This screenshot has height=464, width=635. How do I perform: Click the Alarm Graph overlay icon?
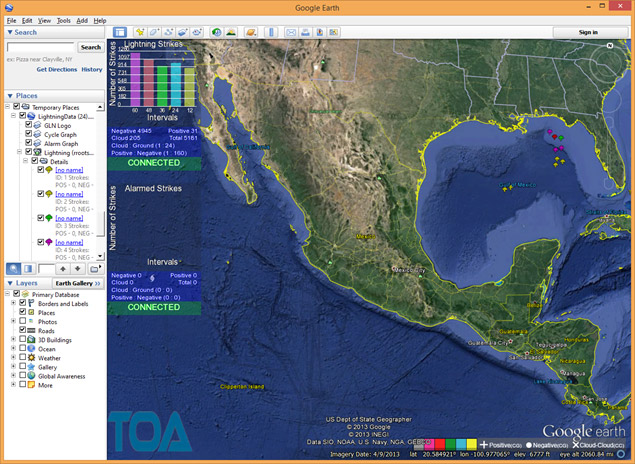[x=37, y=143]
